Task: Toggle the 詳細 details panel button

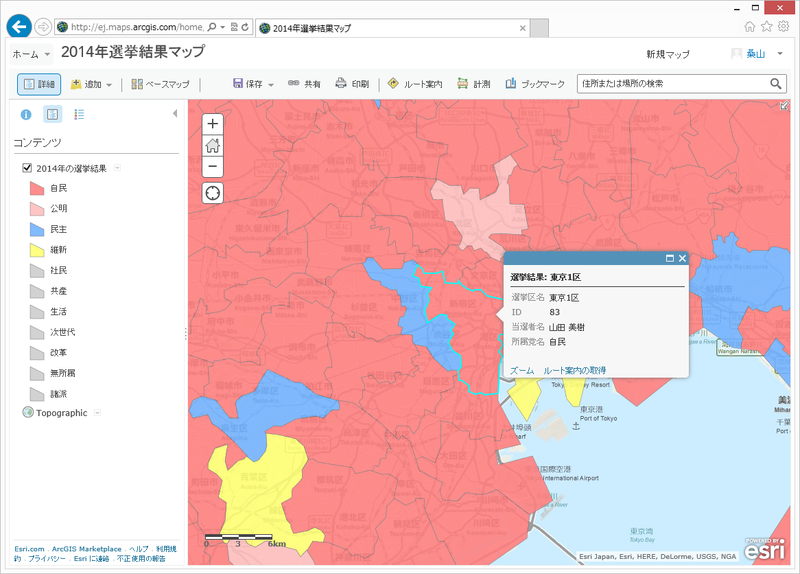Action: (39, 85)
